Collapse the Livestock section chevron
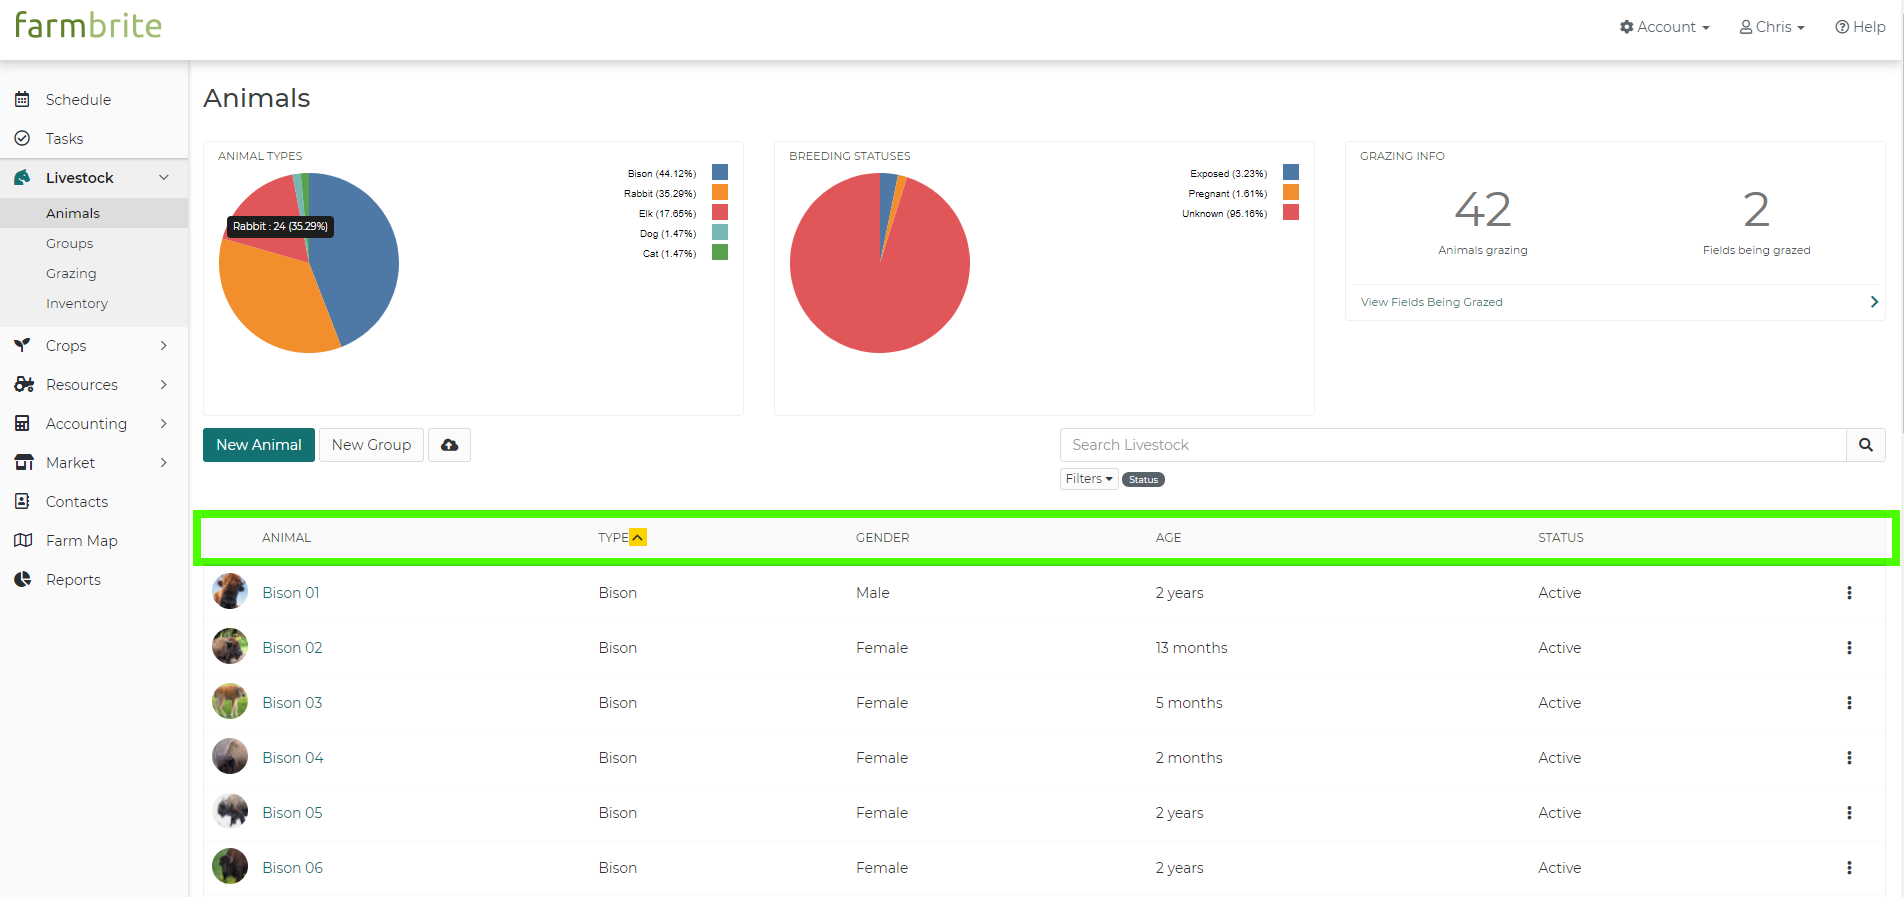 tap(164, 177)
